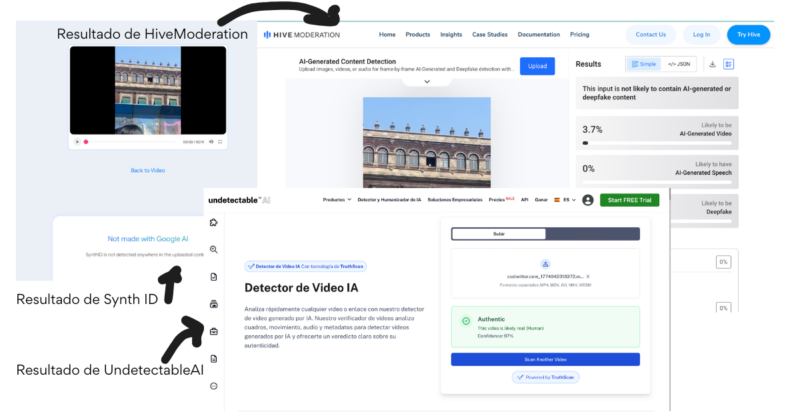Click the Try Hive button

coord(748,35)
